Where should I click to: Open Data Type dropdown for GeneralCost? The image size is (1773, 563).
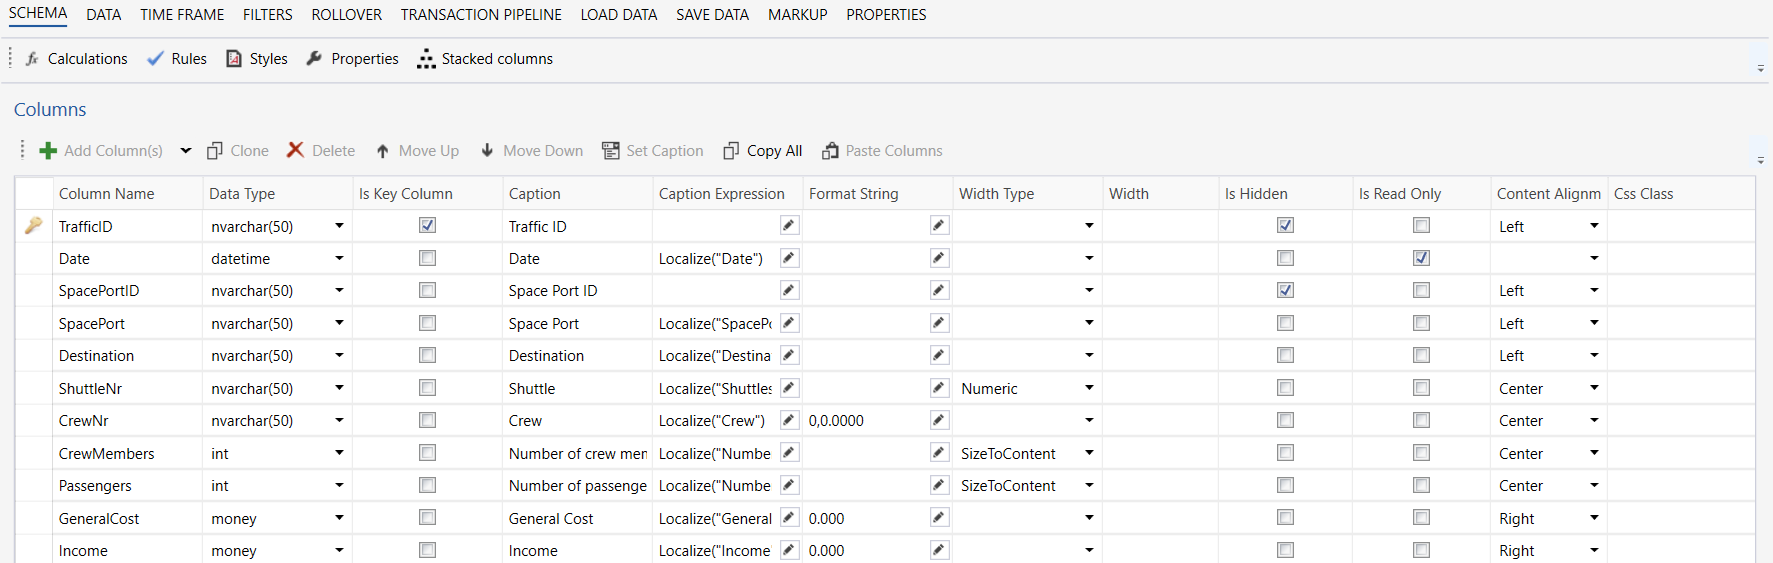point(339,518)
